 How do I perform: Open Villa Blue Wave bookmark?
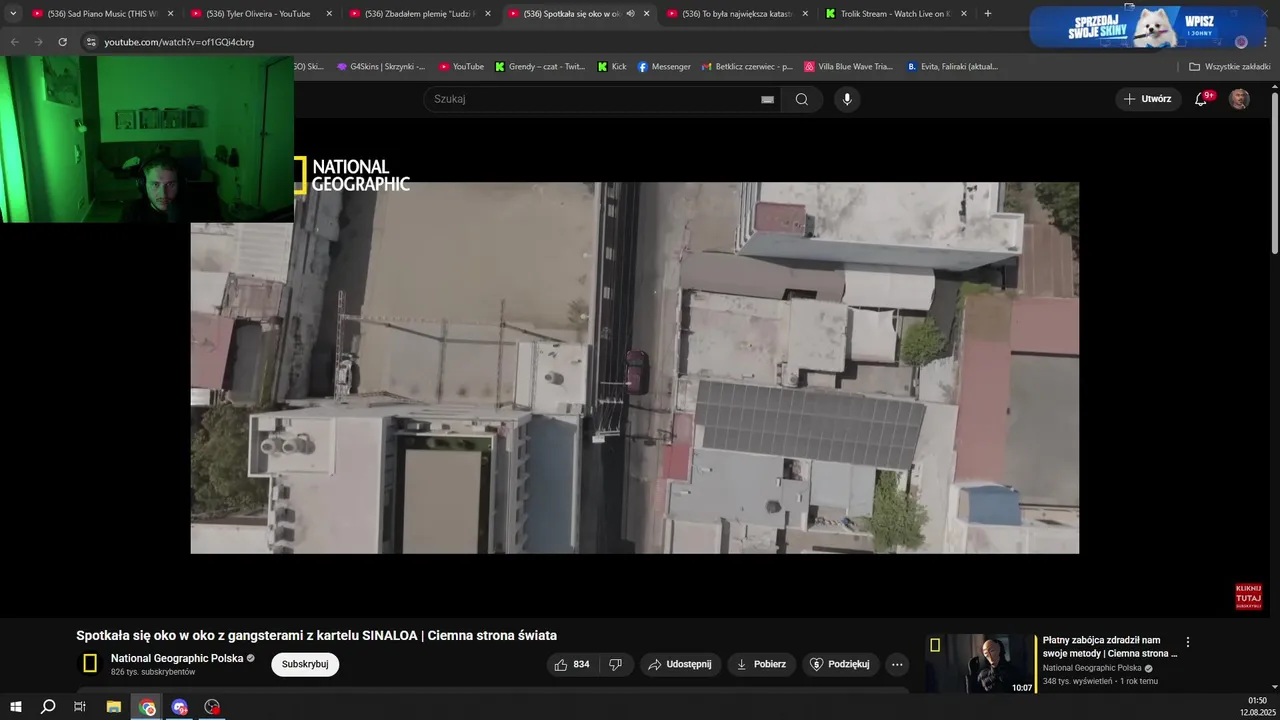pyautogui.click(x=849, y=67)
